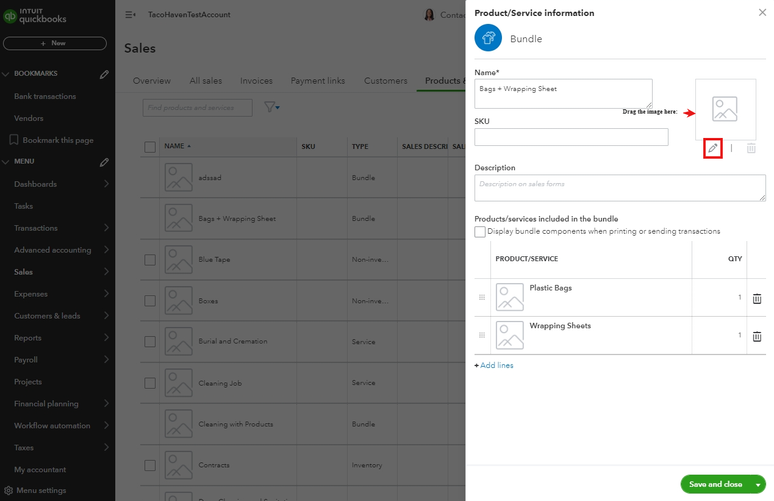The height and width of the screenshot is (501, 774).
Task: Expand the Transactions sidebar menu
Action: pos(106,228)
